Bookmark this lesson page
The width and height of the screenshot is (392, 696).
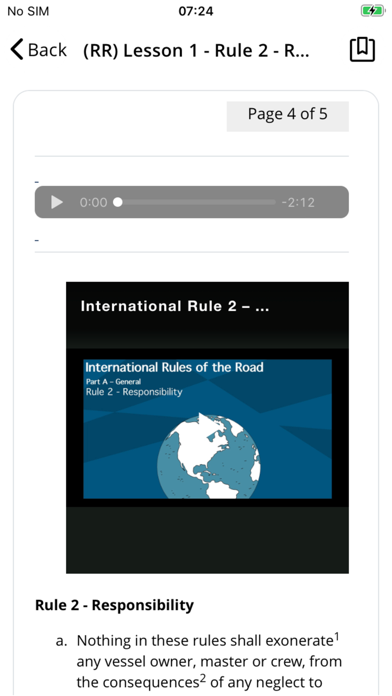[x=362, y=49]
